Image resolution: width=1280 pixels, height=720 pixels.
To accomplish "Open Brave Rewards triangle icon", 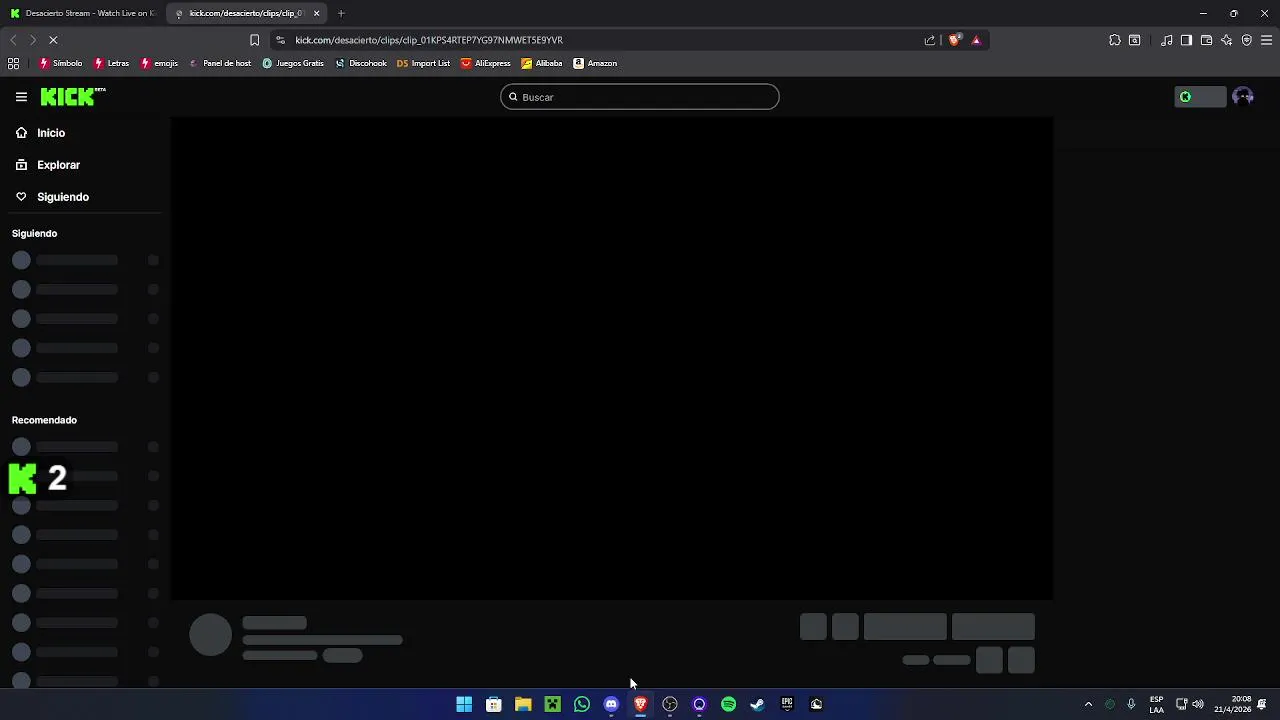I will click(x=976, y=40).
